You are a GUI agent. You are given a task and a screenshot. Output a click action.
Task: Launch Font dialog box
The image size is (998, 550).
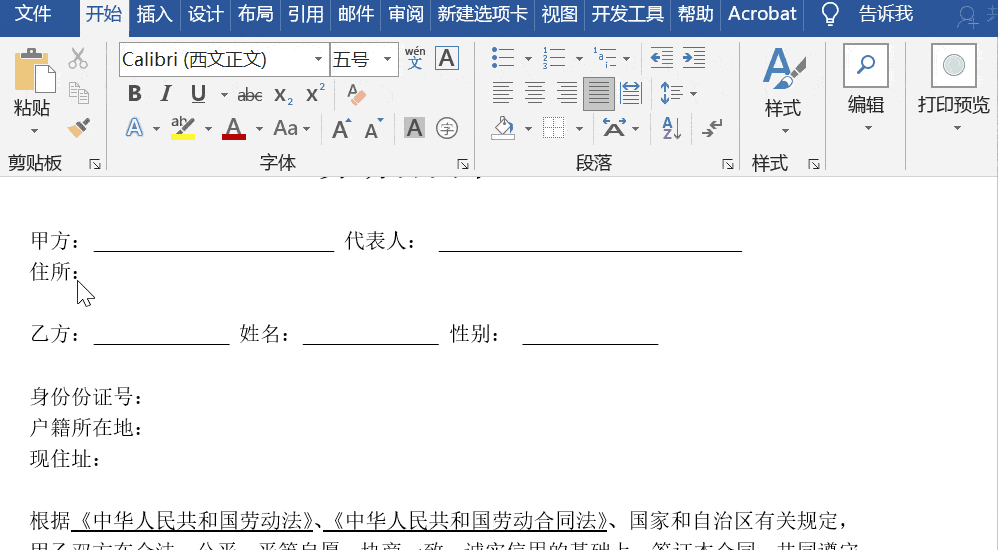coord(463,164)
